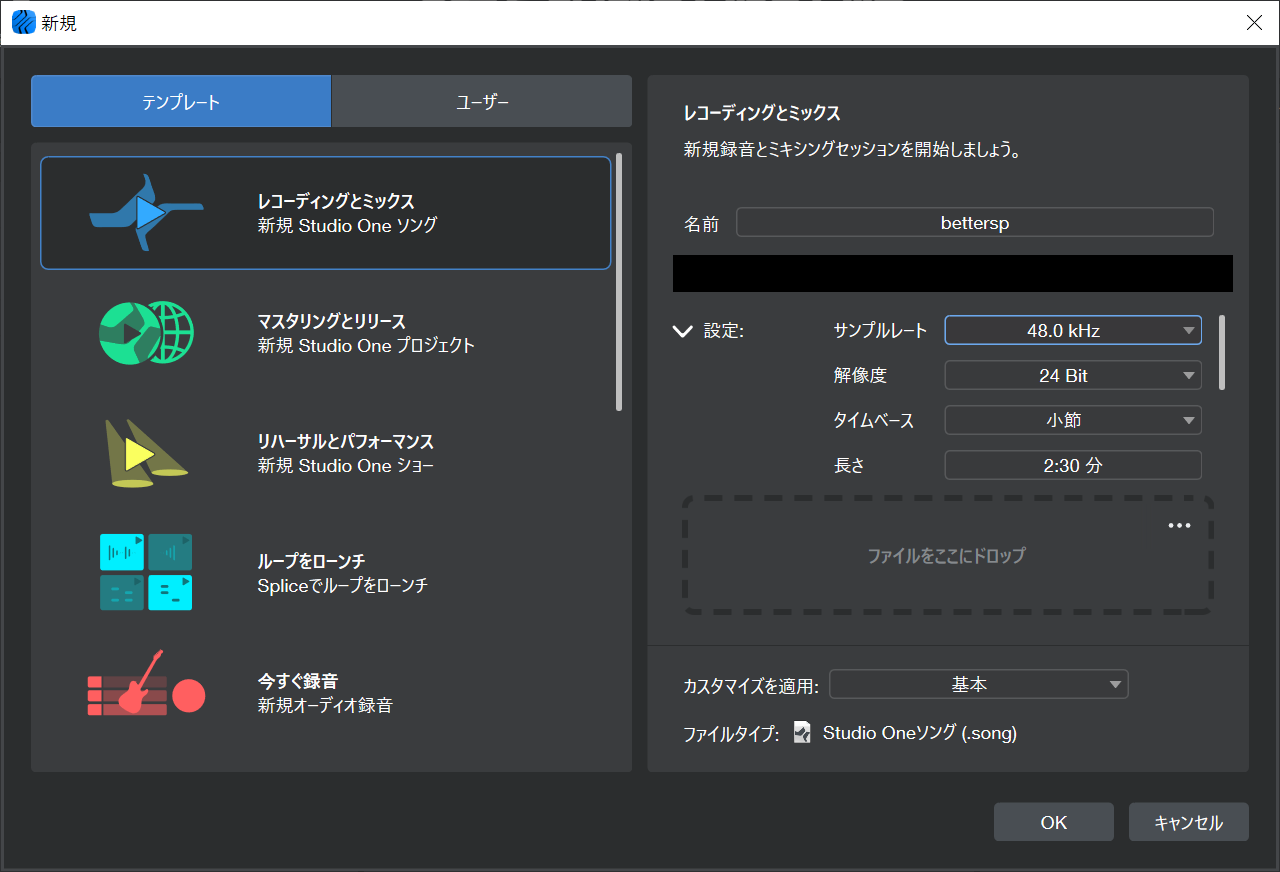Collapse the 設定 section chevron
Viewport: 1280px width, 872px height.
(x=683, y=331)
